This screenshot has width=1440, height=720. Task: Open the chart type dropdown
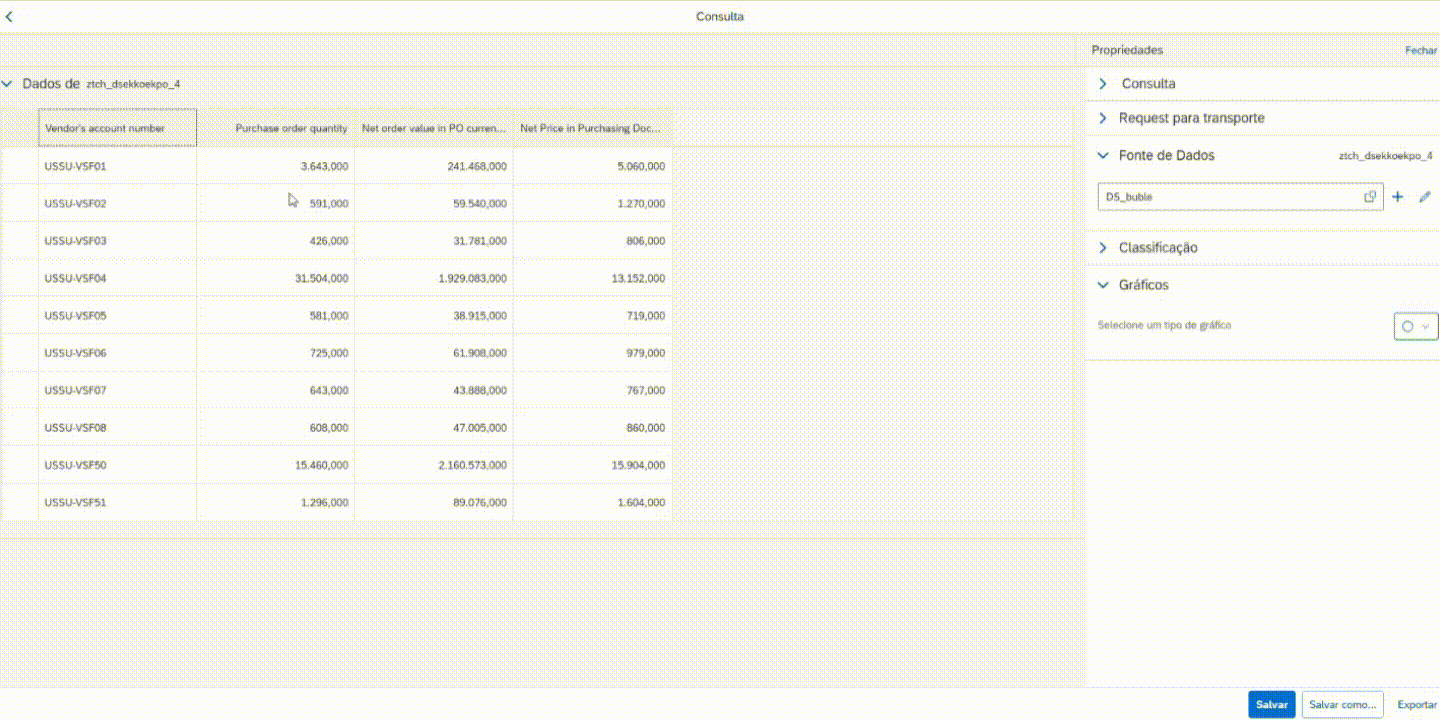(1415, 326)
